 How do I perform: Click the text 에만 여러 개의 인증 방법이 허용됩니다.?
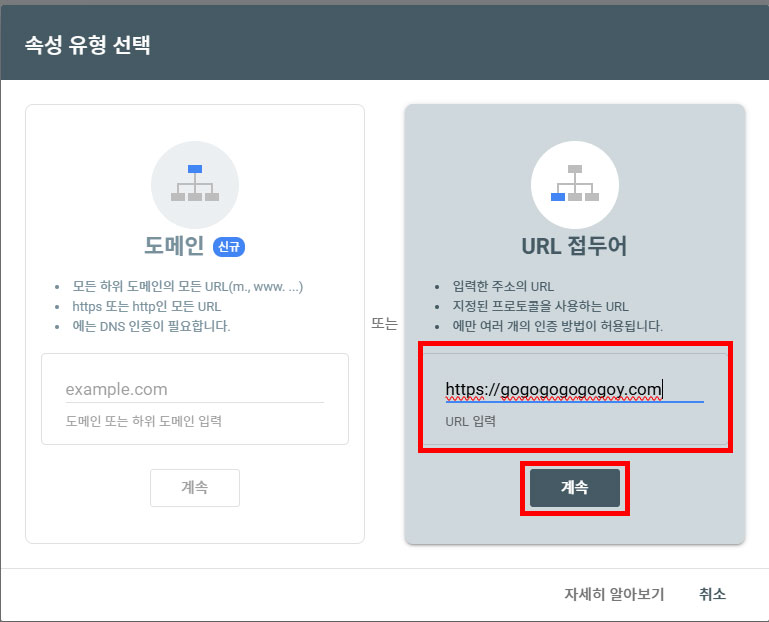[x=558, y=326]
